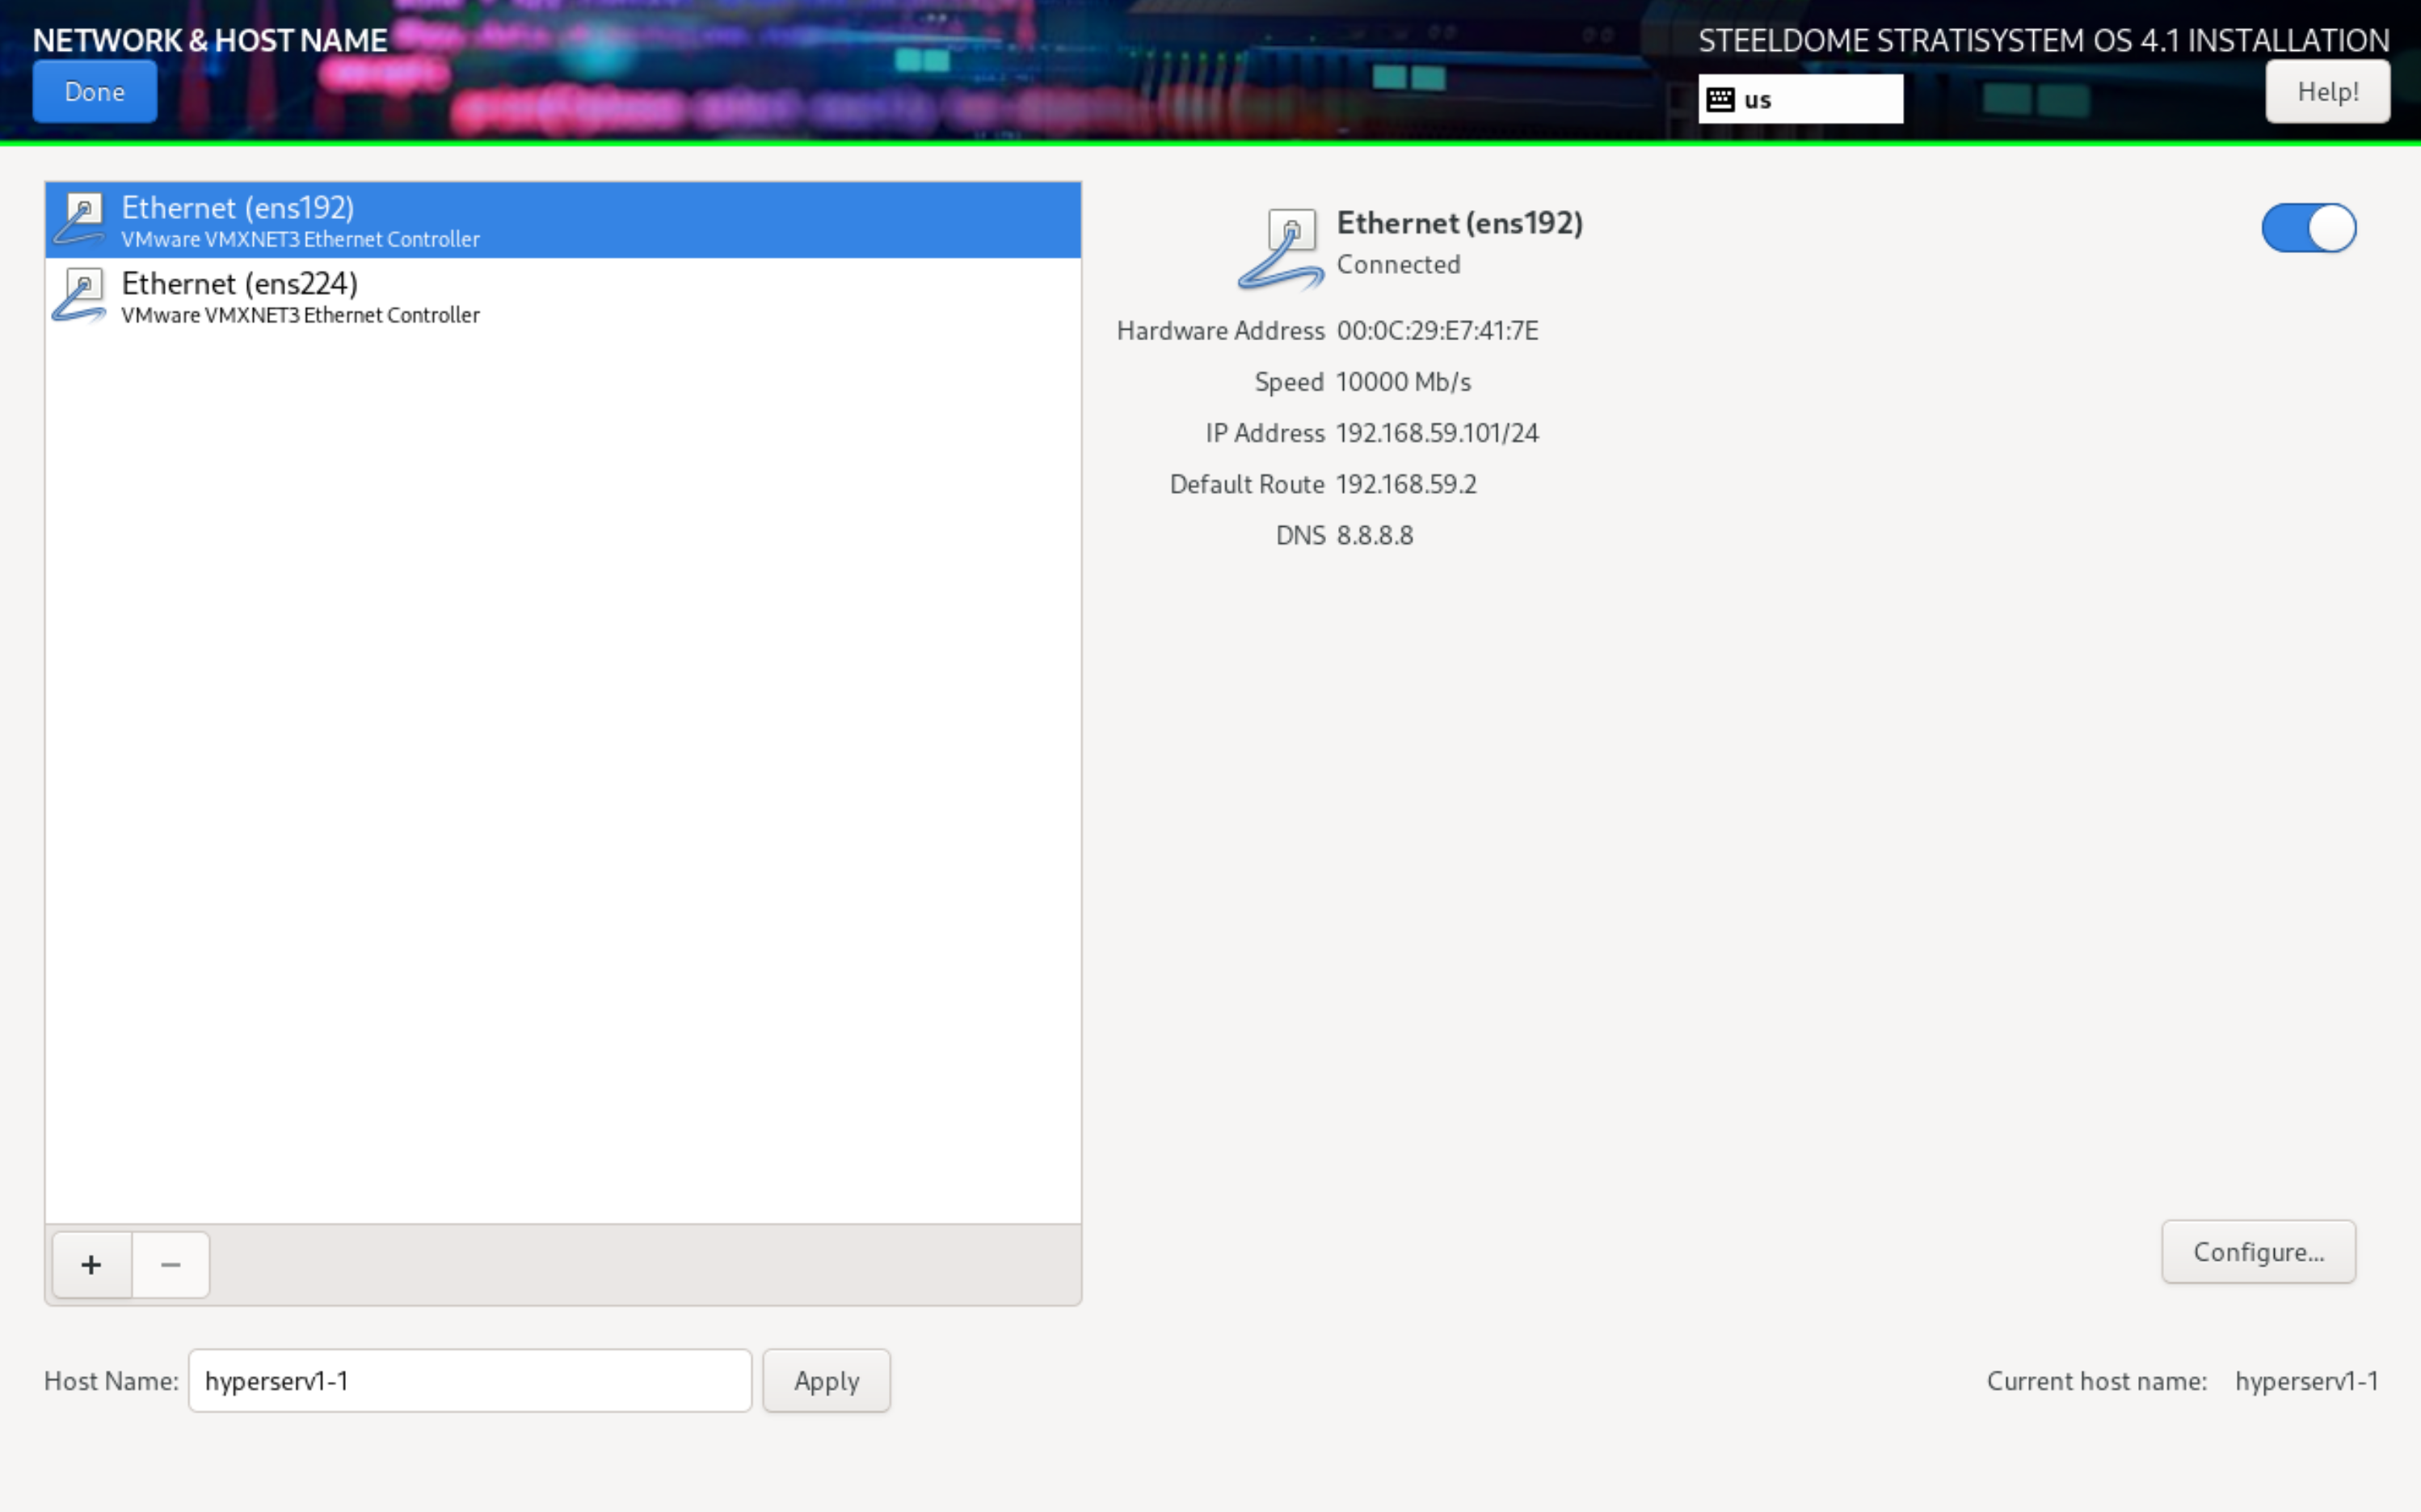Viewport: 2421px width, 1512px height.
Task: Click into the Host Name text field
Action: (470, 1381)
